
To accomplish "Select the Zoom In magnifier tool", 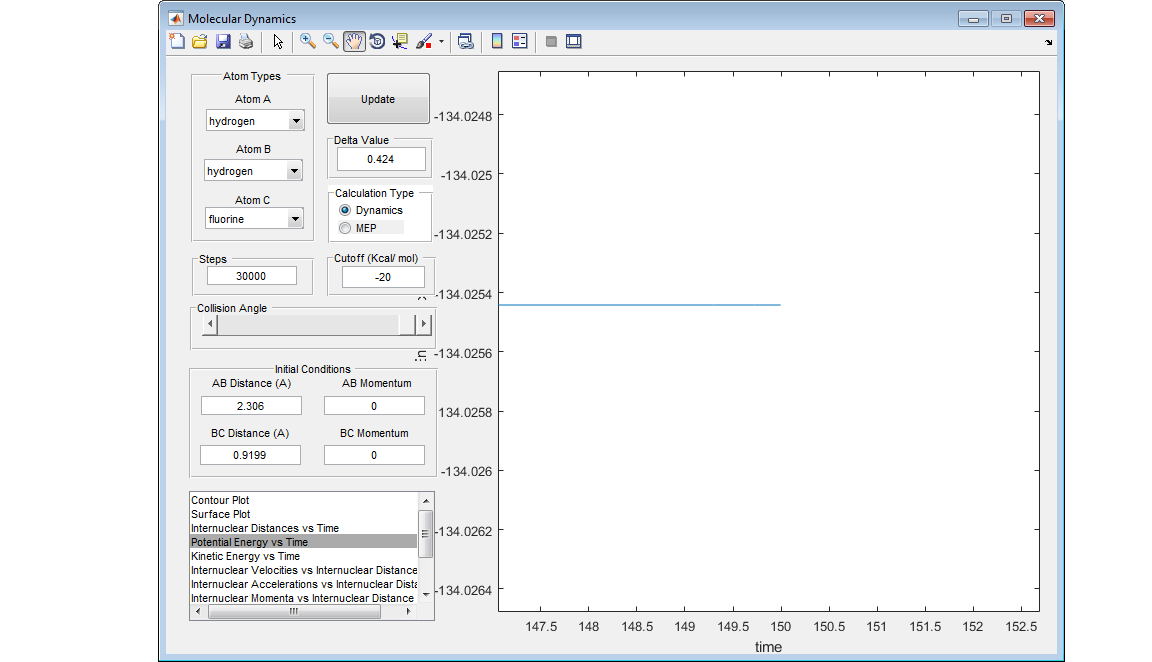I will (x=308, y=42).
